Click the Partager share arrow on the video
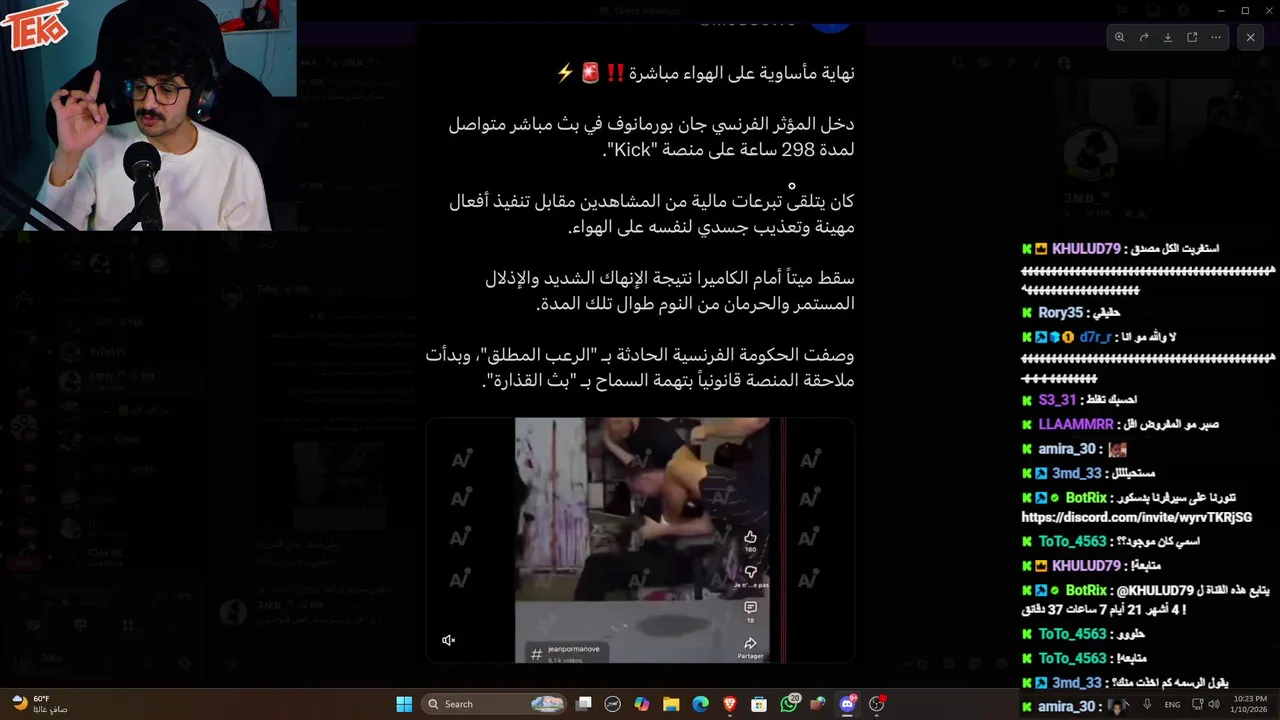The width and height of the screenshot is (1280, 720). pyautogui.click(x=750, y=643)
